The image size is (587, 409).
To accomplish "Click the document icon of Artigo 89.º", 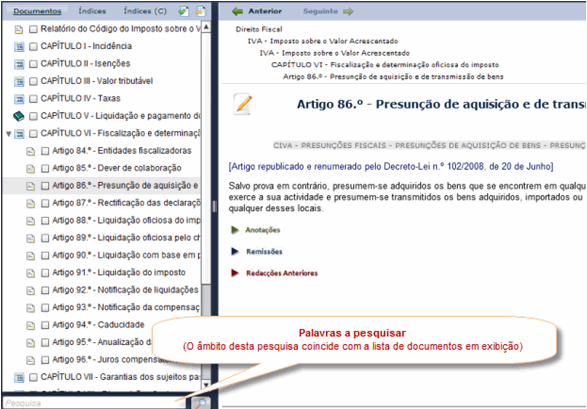I will tap(30, 238).
